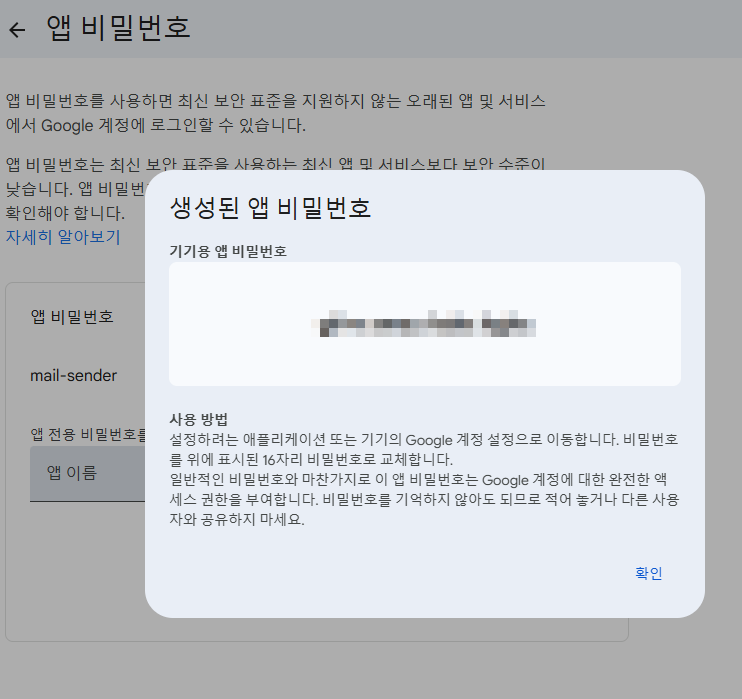Go back using the arrow icon

pyautogui.click(x=18, y=29)
